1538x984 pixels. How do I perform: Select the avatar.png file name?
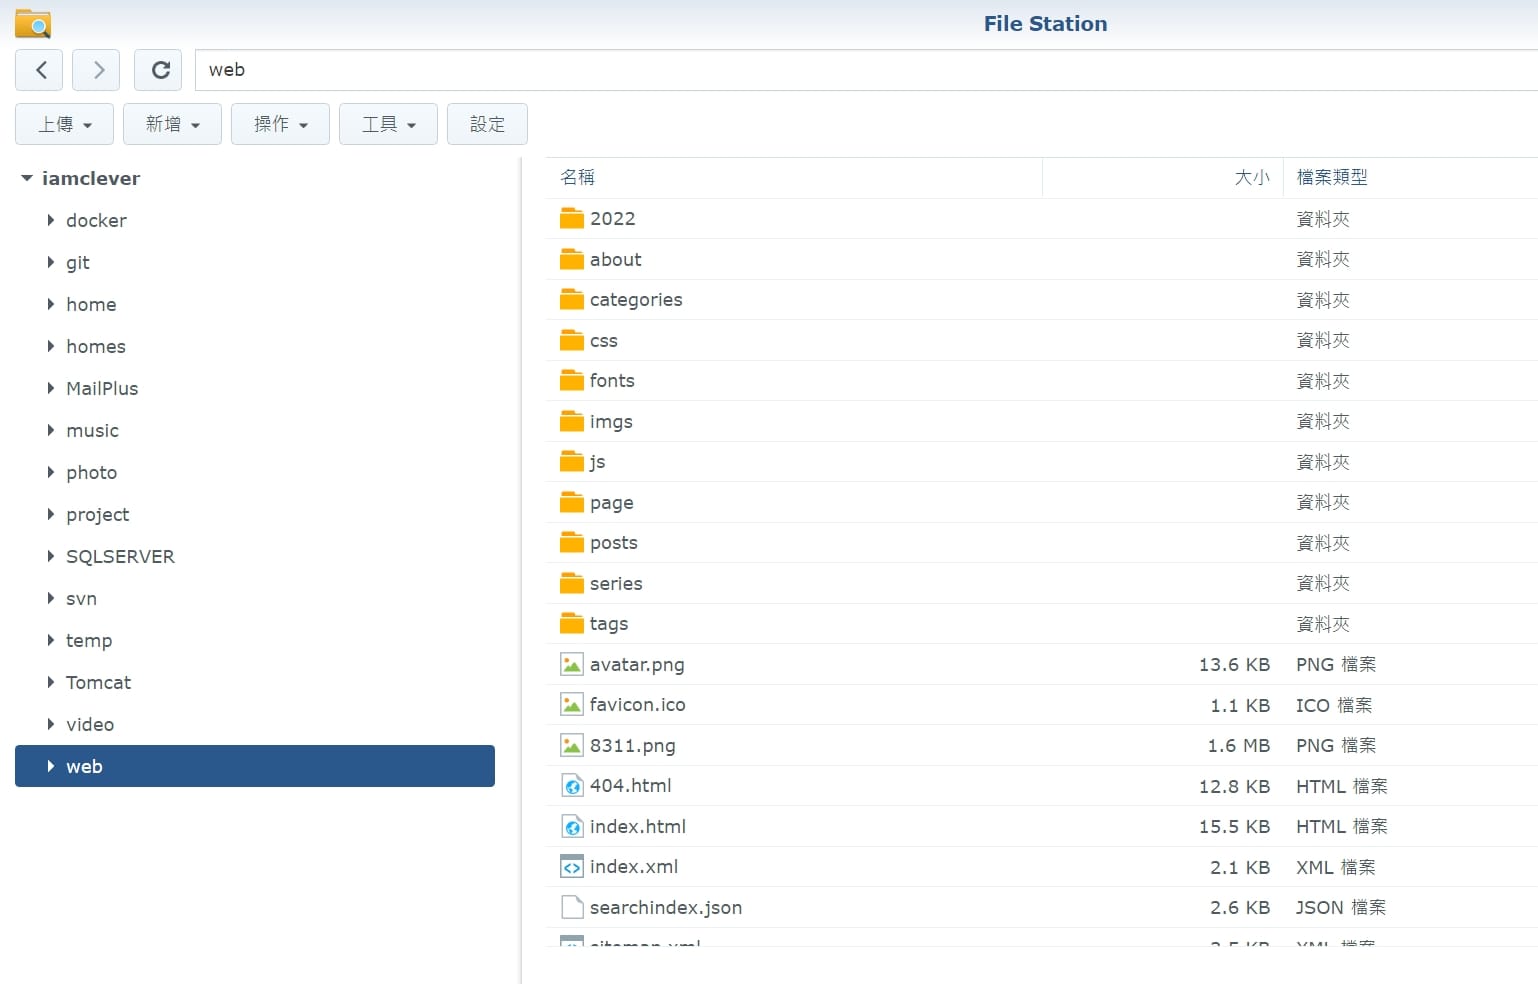[x=637, y=665]
